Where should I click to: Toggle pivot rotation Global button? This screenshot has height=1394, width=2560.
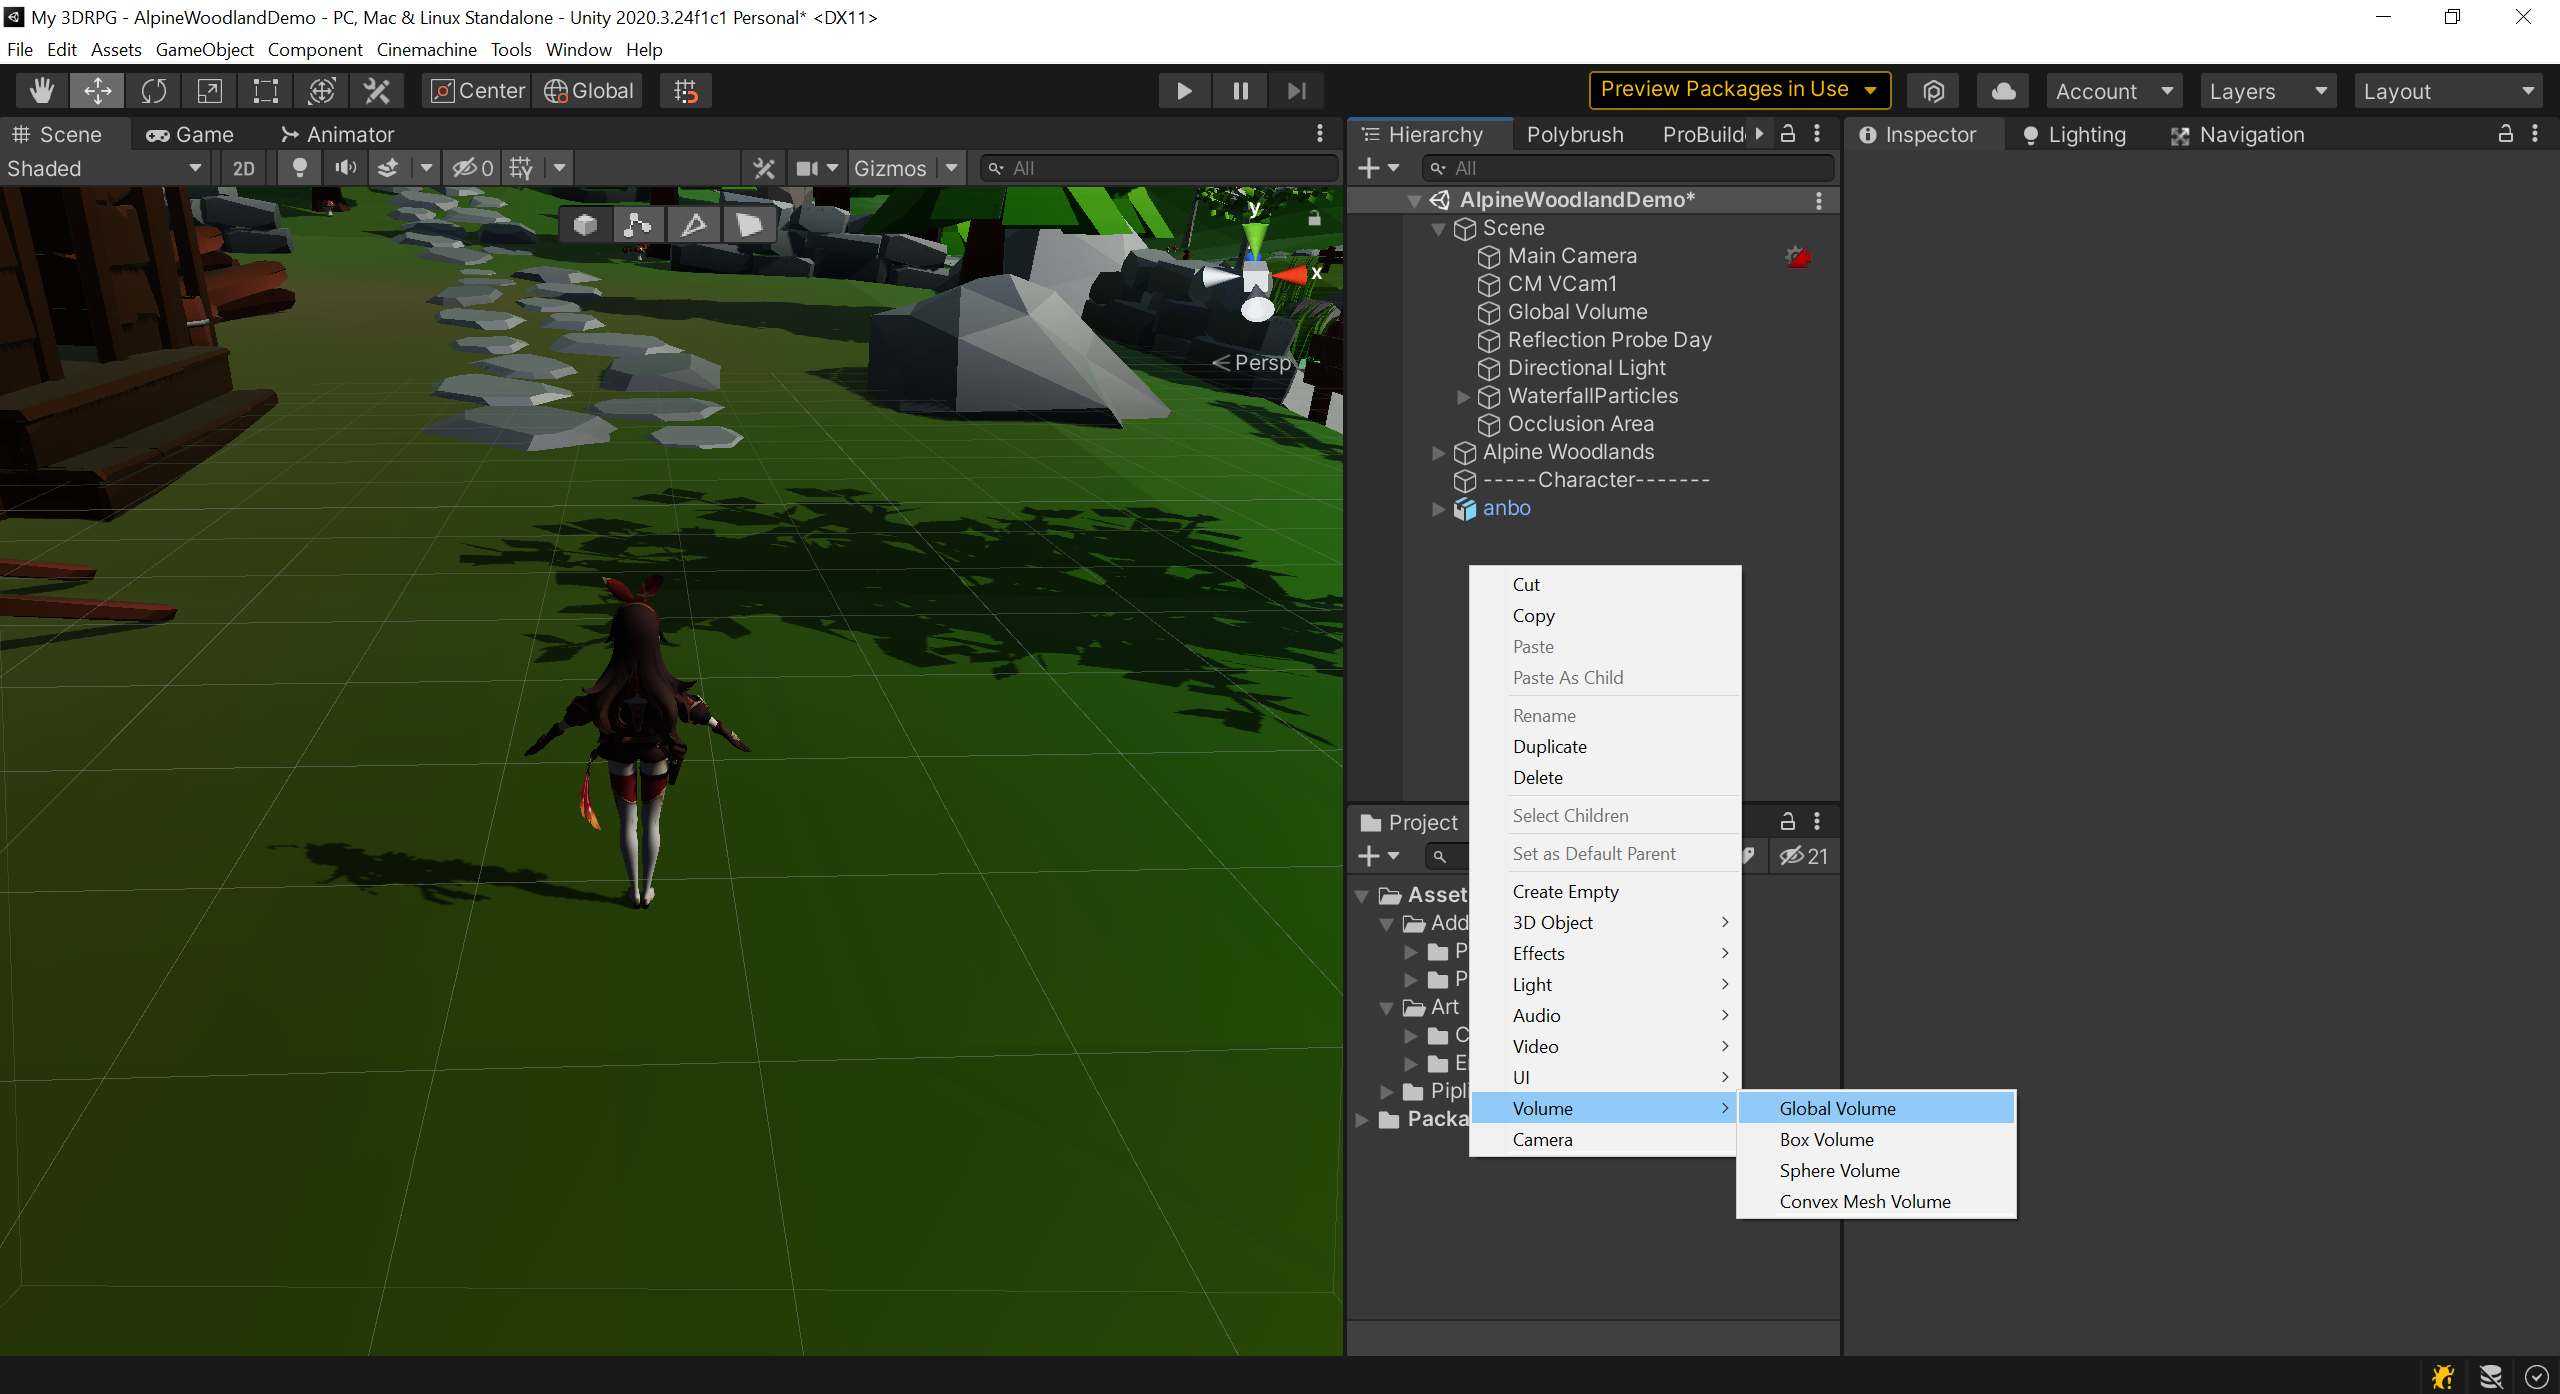pos(589,91)
